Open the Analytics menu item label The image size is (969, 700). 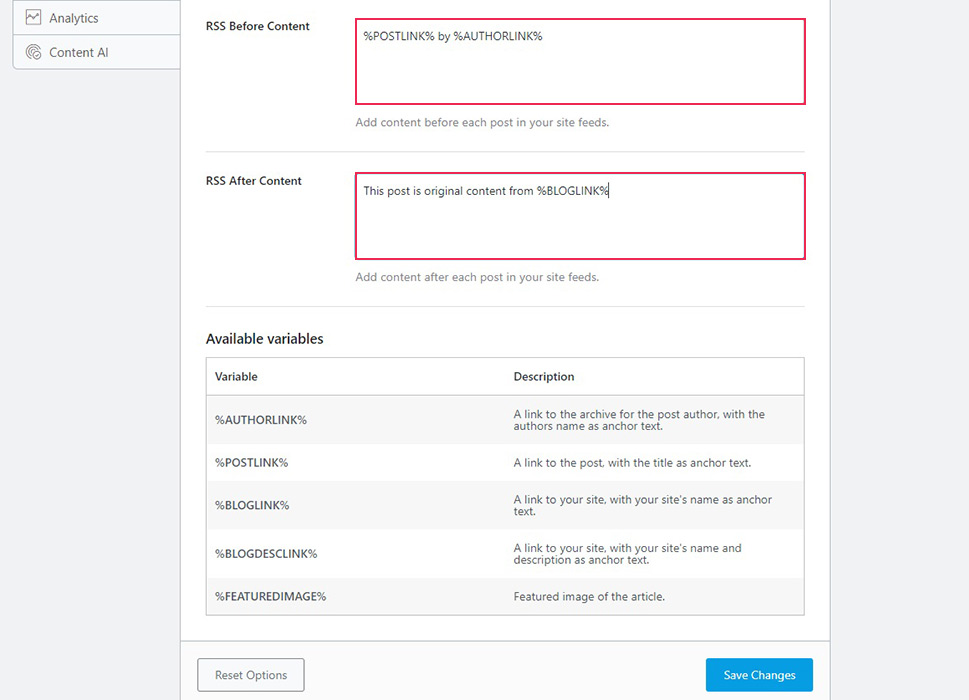click(74, 18)
